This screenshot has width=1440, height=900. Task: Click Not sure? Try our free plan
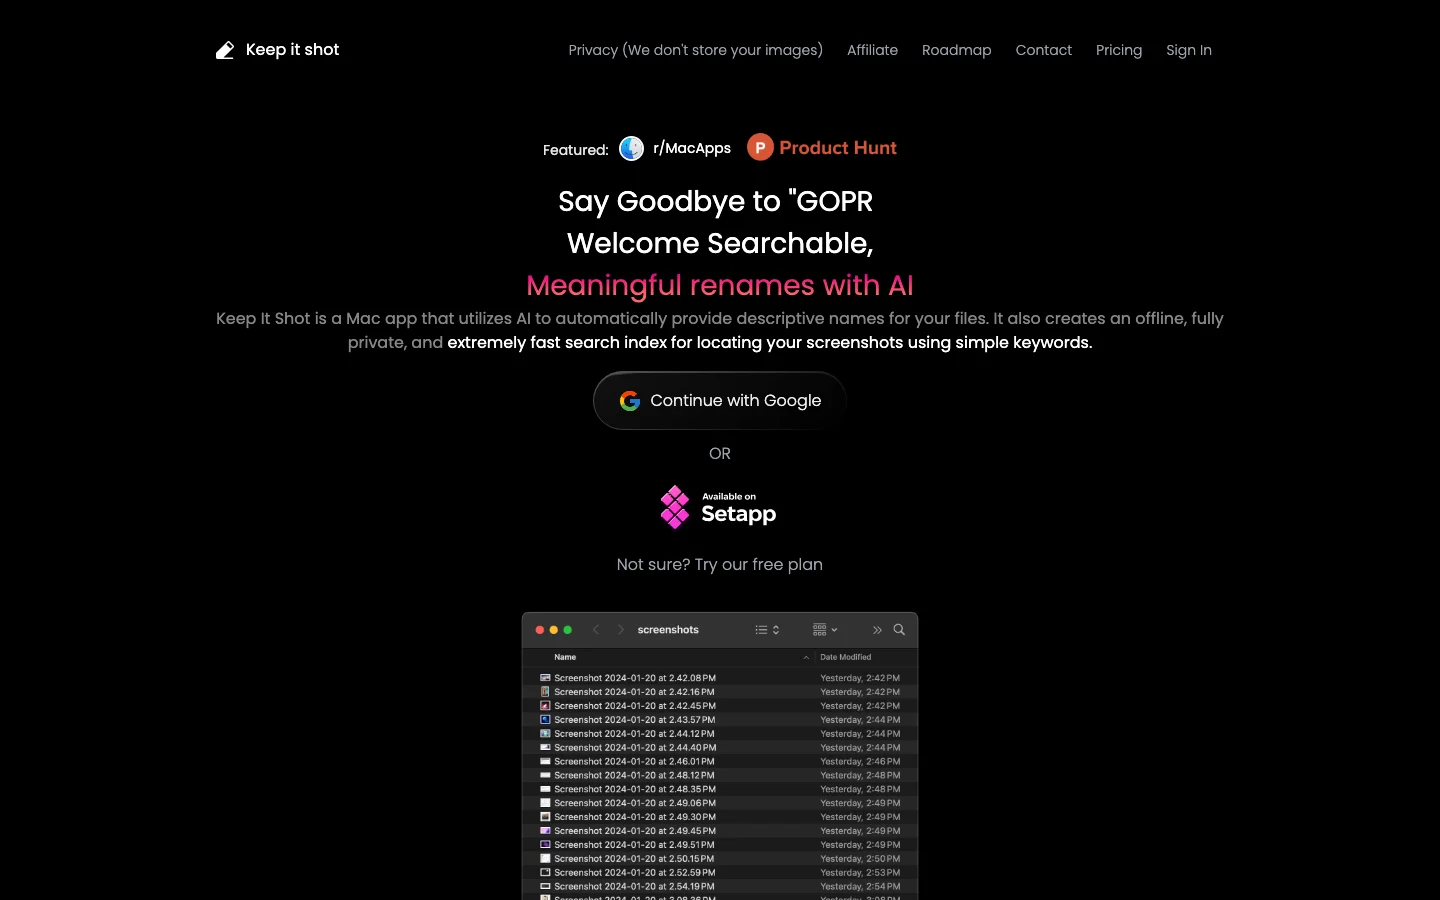tap(720, 564)
